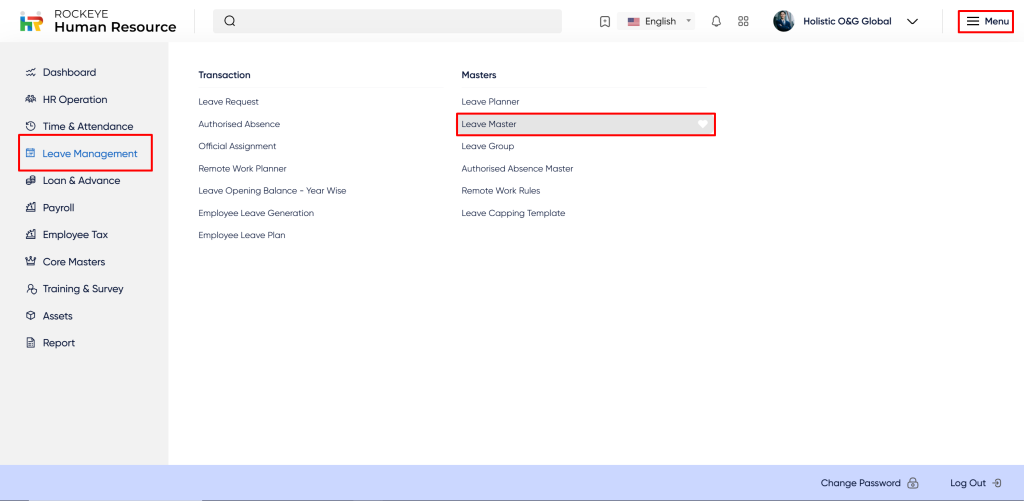Open the apps grid icon
This screenshot has height=501, width=1024.
point(743,21)
